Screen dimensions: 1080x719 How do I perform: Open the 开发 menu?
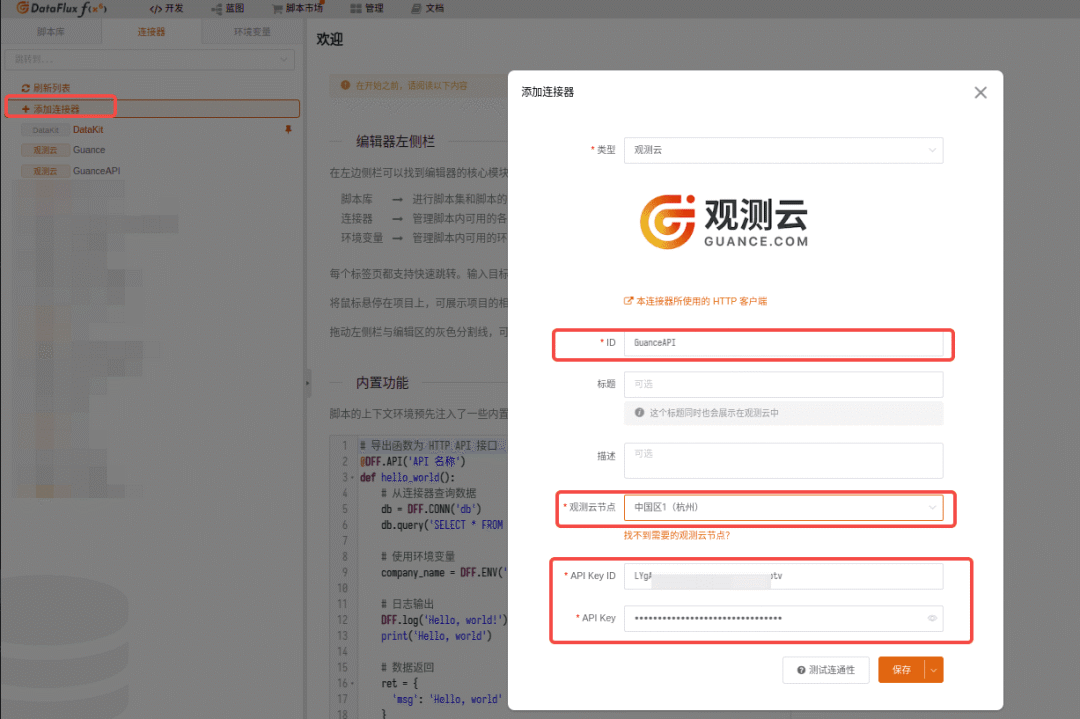(167, 8)
